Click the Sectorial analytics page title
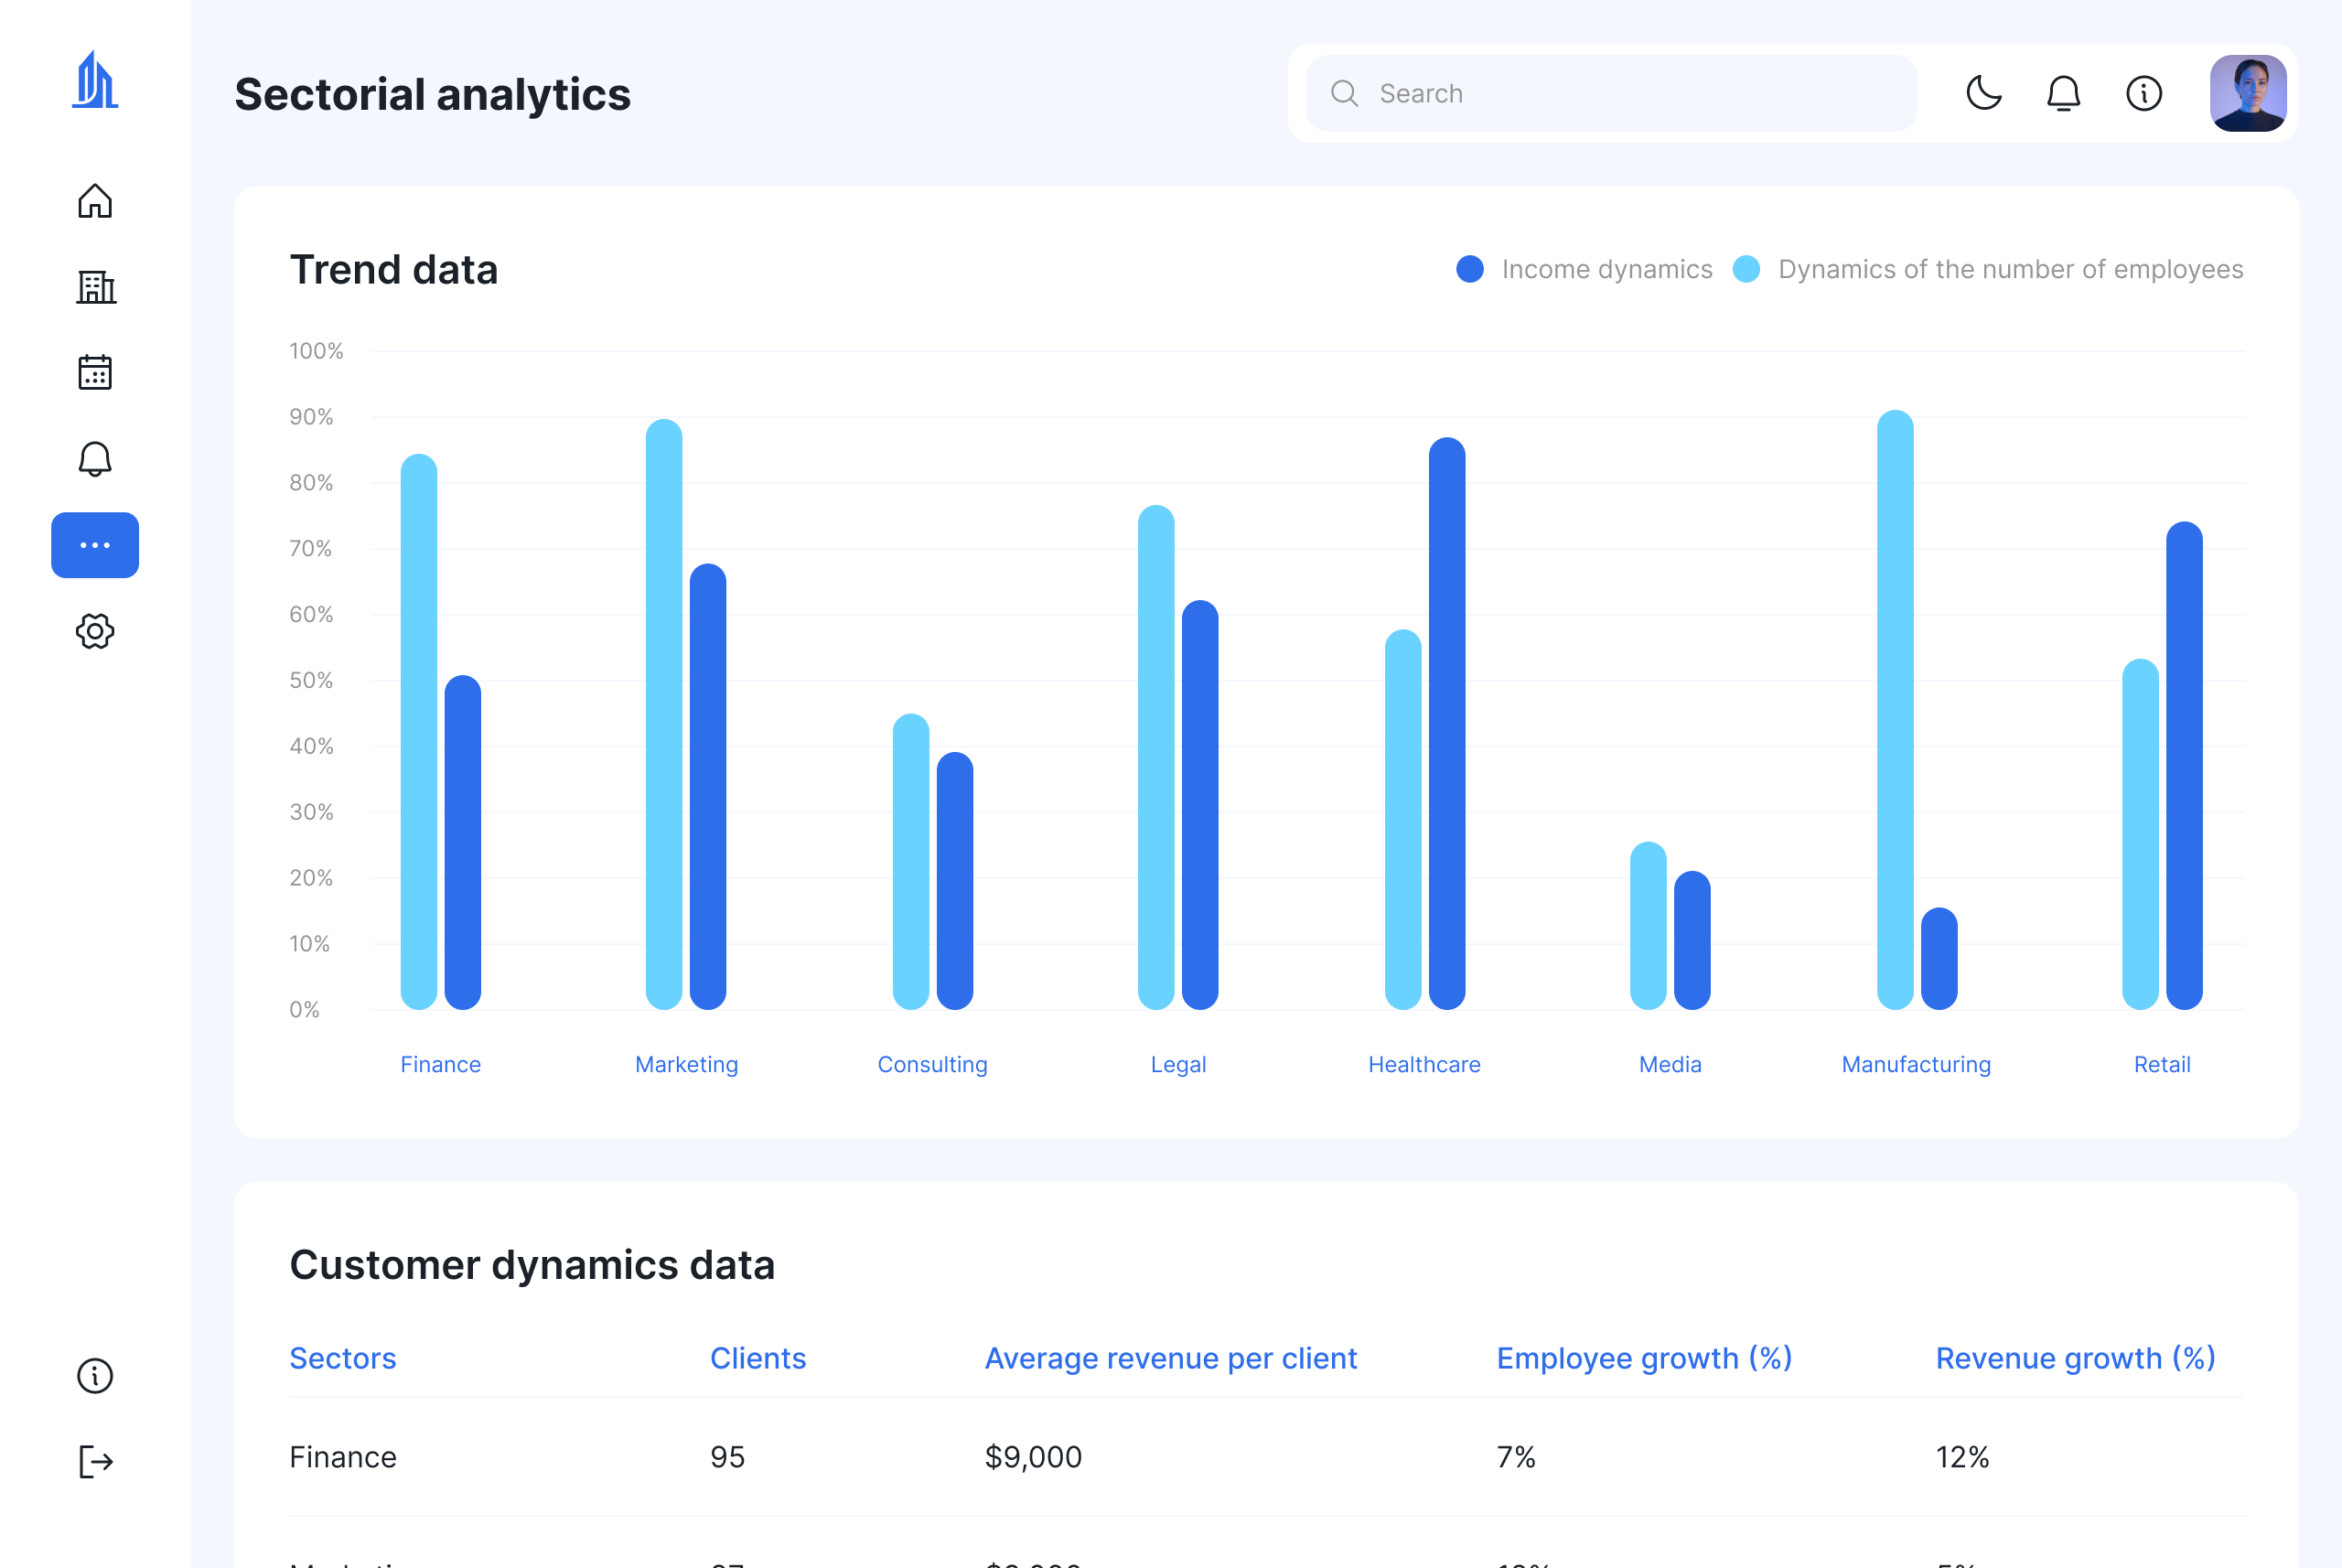The height and width of the screenshot is (1568, 2342). (x=432, y=94)
